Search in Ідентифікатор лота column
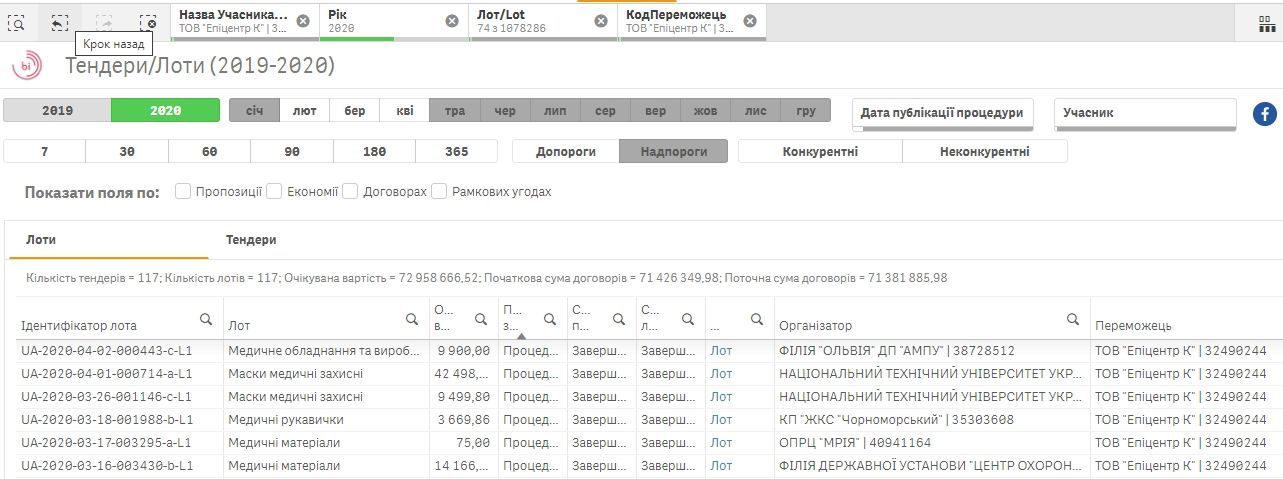This screenshot has height=479, width=1283. 206,319
